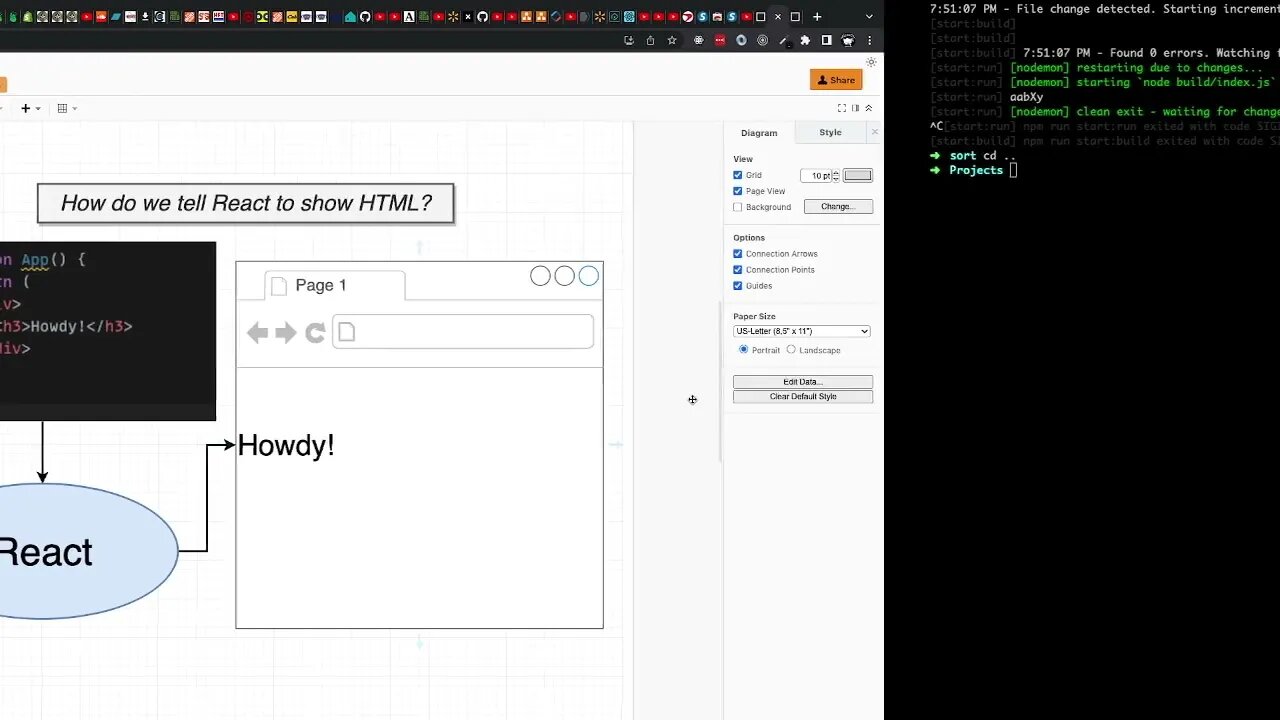
Task: Switch to the Diagram tab
Action: point(759,133)
